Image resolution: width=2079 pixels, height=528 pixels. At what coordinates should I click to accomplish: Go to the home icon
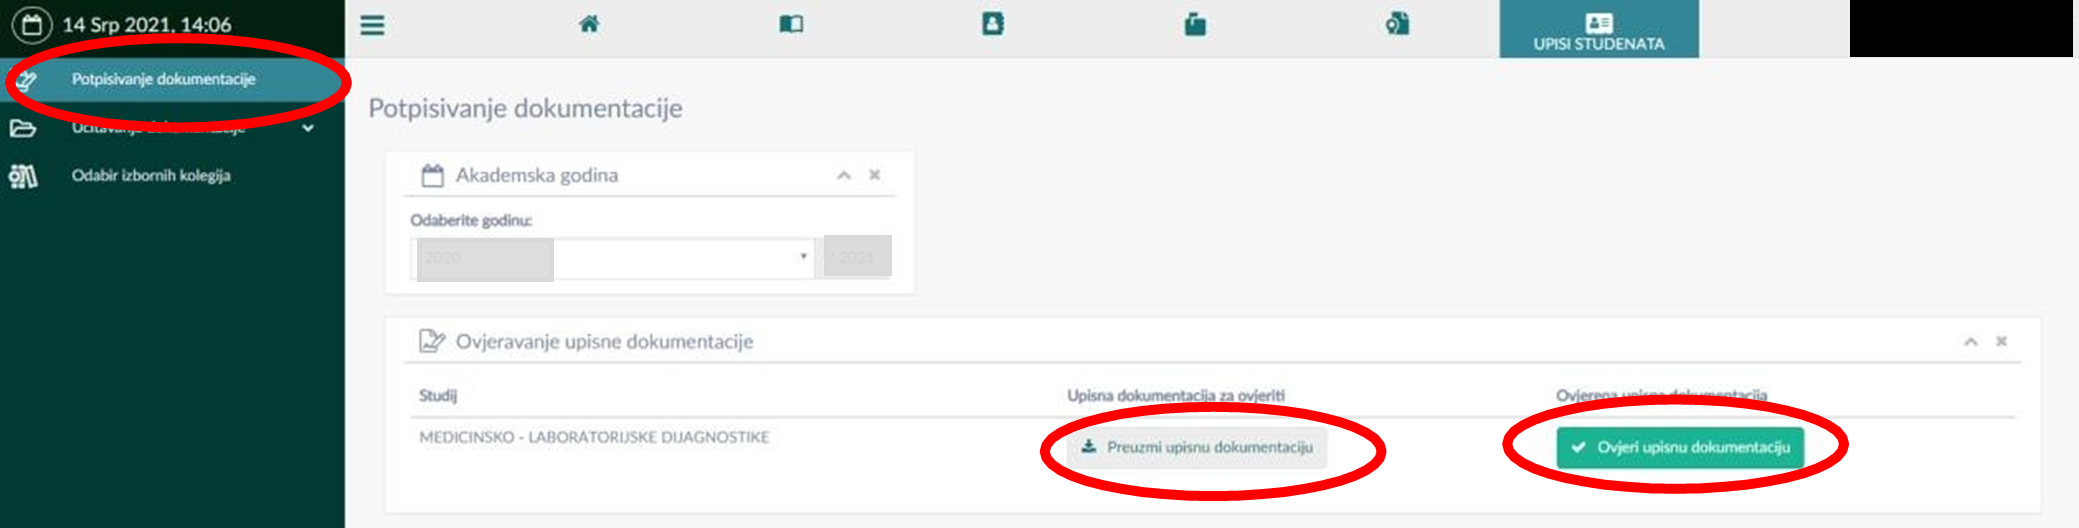[x=589, y=24]
